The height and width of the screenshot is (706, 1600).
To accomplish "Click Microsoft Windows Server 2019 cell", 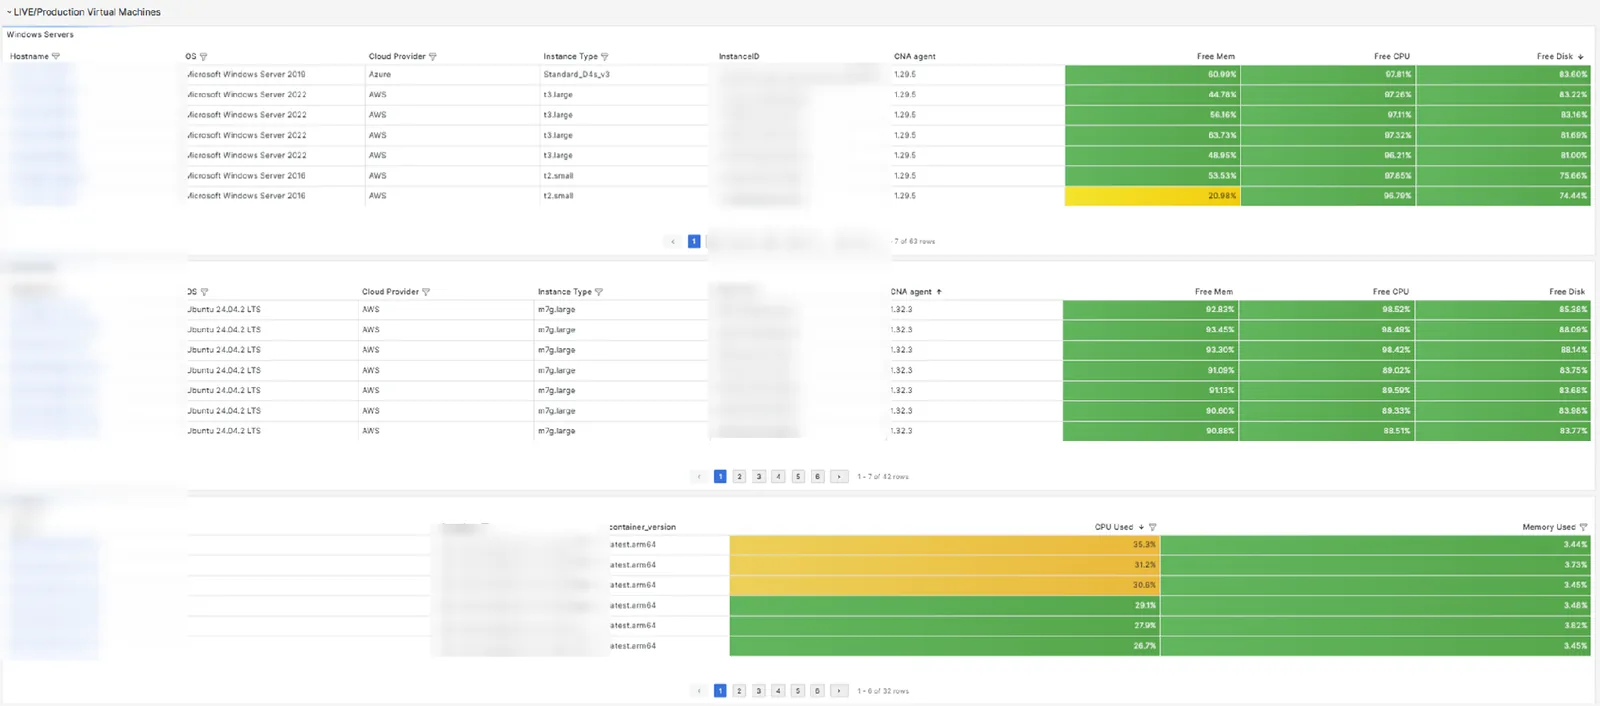I will (275, 75).
